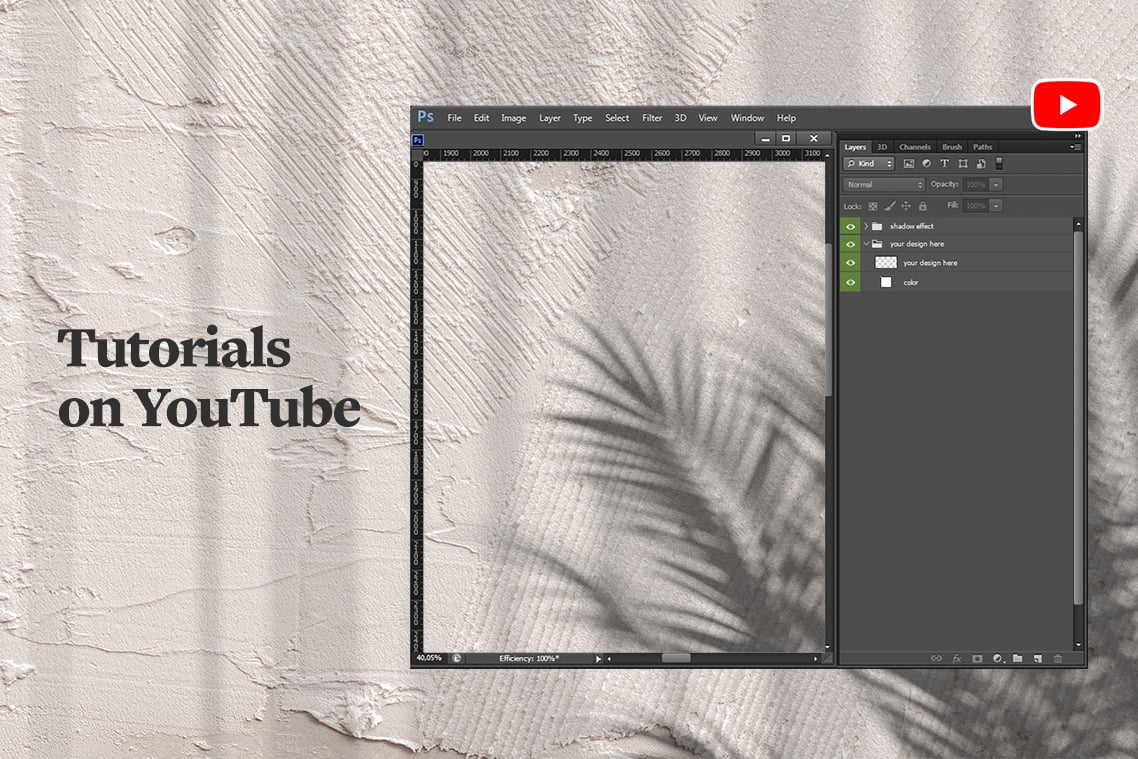Create a new adjustment layer
The image size is (1138, 759).
[x=998, y=658]
